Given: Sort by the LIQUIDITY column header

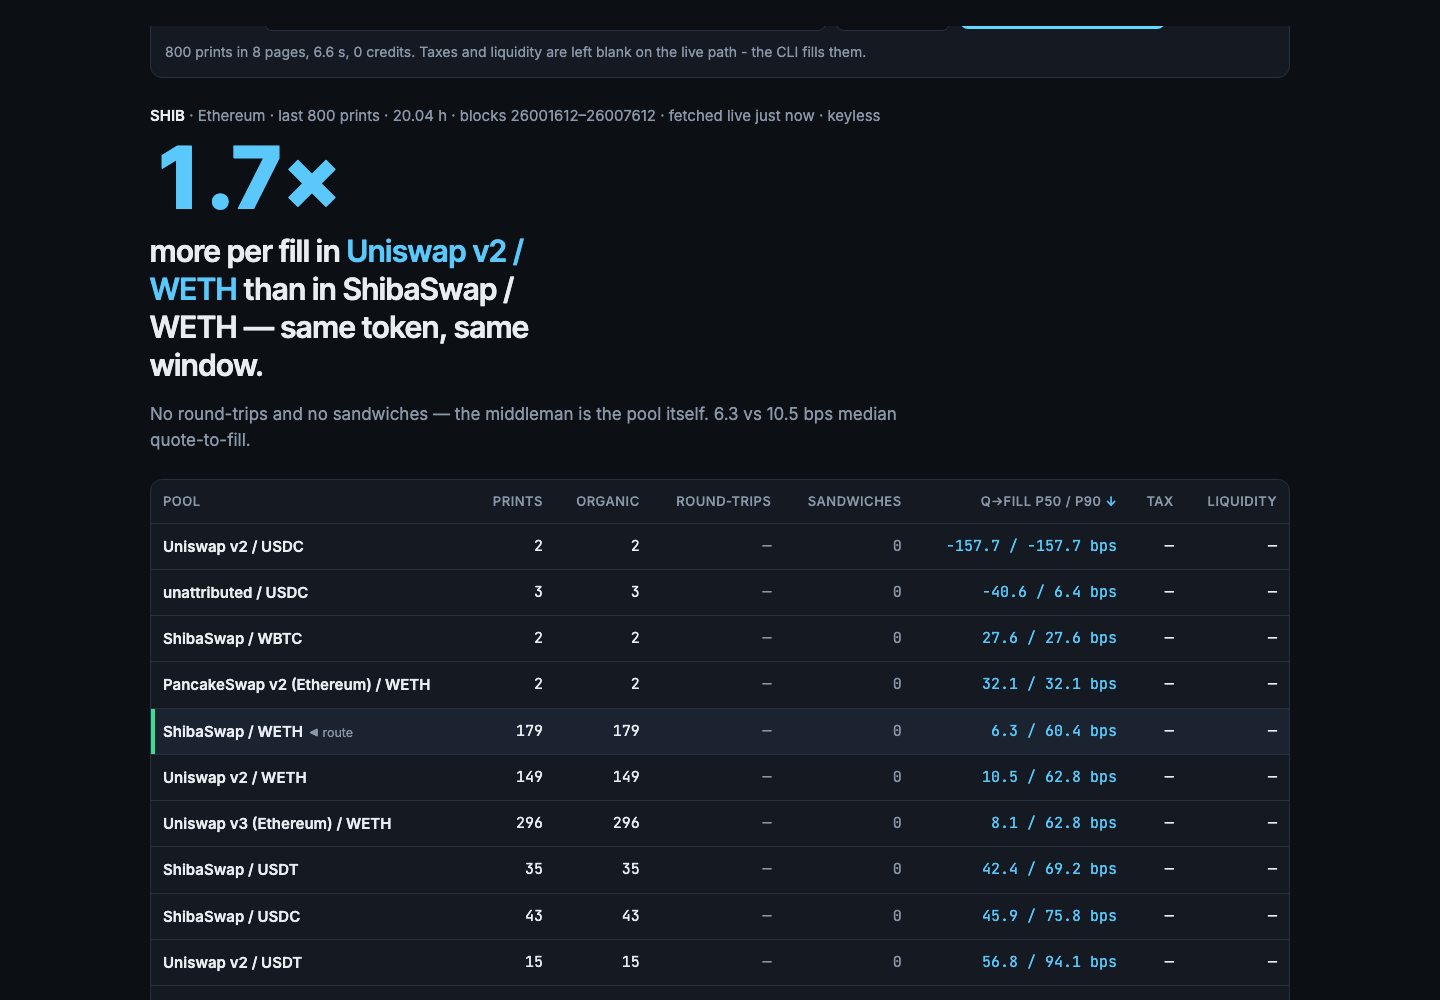Looking at the screenshot, I should click(x=1241, y=501).
